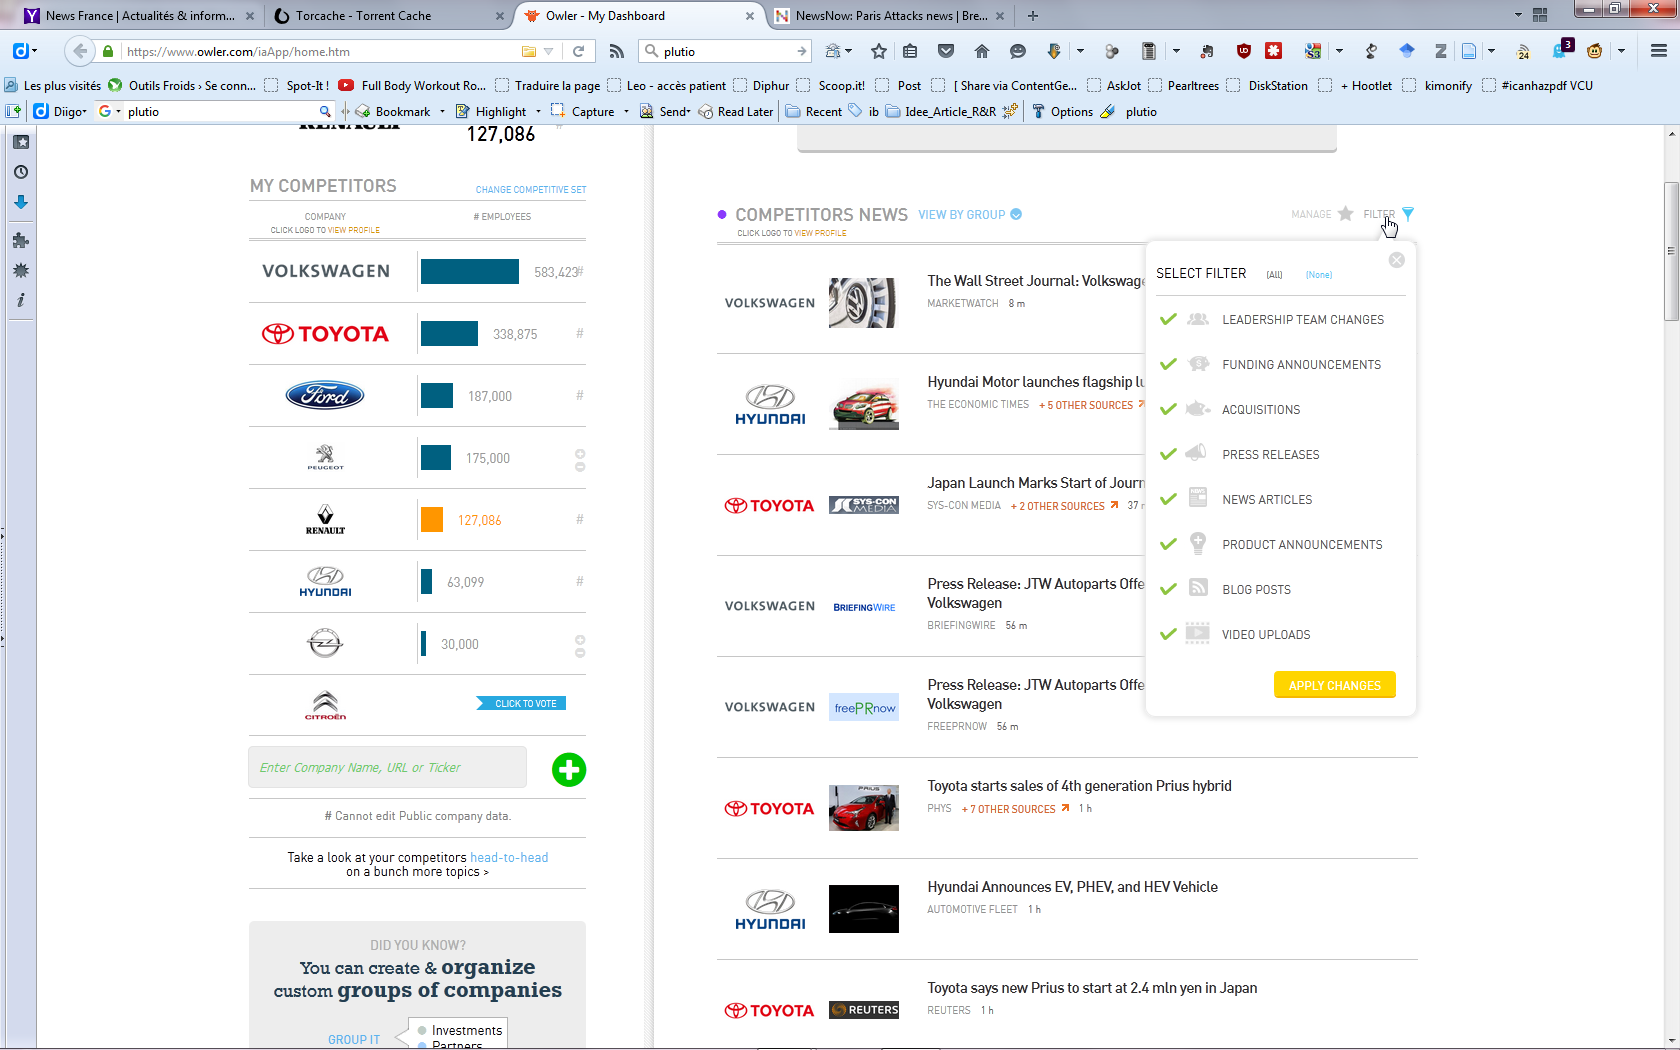1680x1050 pixels.
Task: Select (All) filters link
Action: 1274,275
